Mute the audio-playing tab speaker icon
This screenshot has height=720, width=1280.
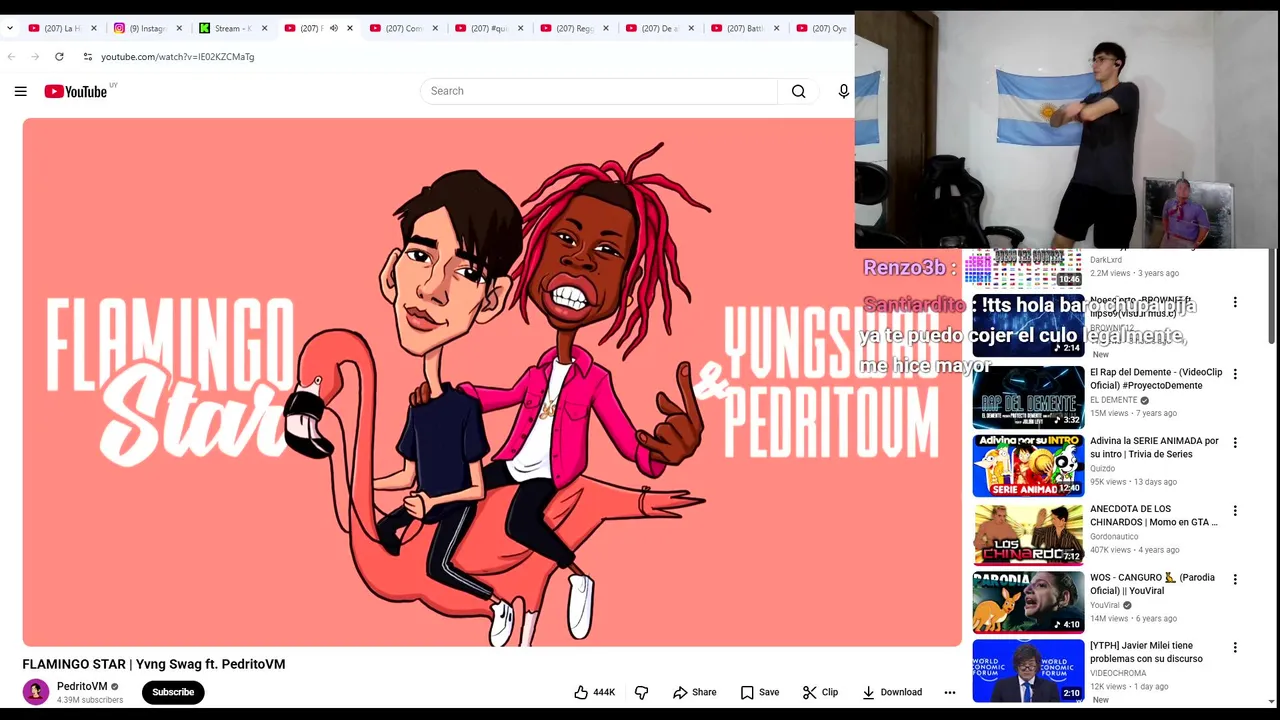tap(334, 28)
